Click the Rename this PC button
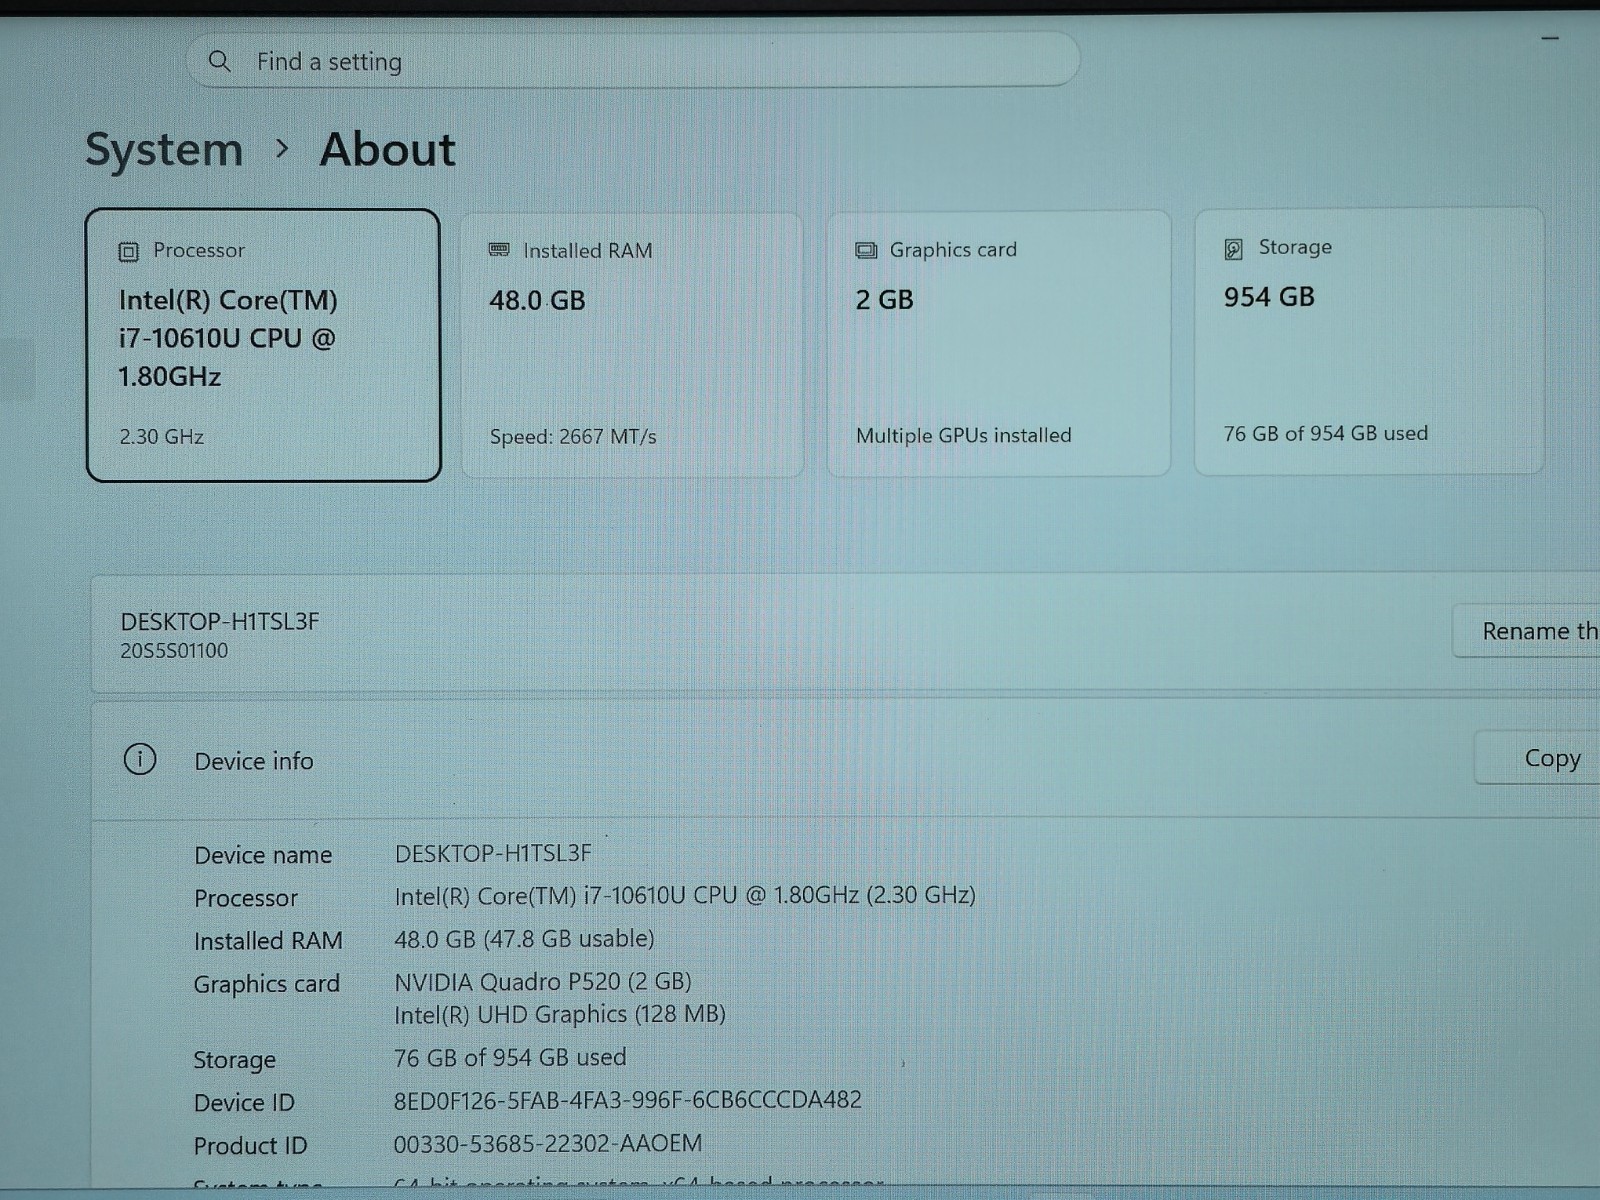Screen dimensions: 1600x1200 [x=1526, y=631]
